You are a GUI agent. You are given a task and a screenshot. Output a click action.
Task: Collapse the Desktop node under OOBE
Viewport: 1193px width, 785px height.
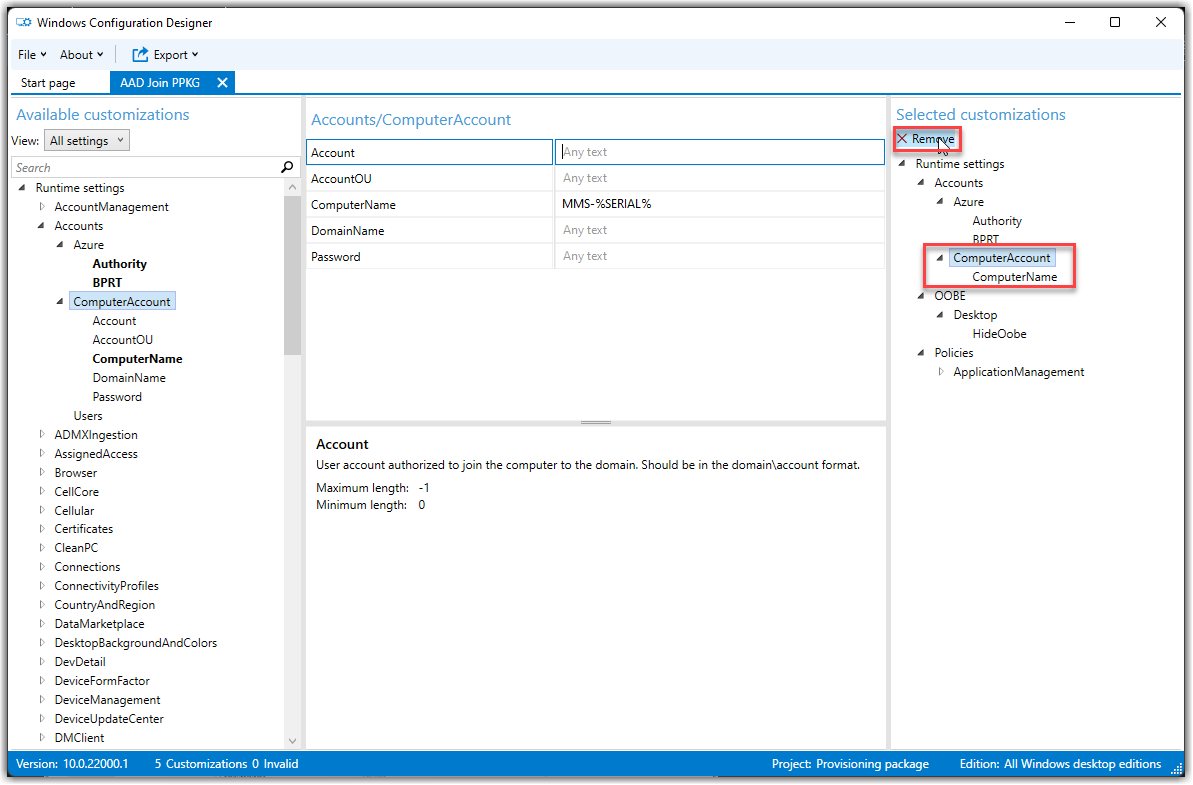[x=940, y=315]
